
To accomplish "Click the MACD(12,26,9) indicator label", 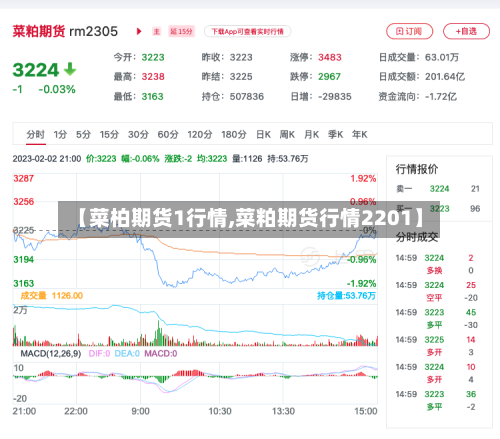I will coord(51,353).
